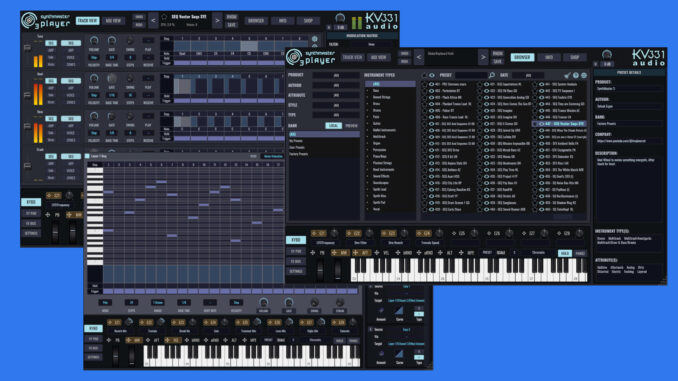Click the broom clear-filters icon in browser

click(567, 75)
